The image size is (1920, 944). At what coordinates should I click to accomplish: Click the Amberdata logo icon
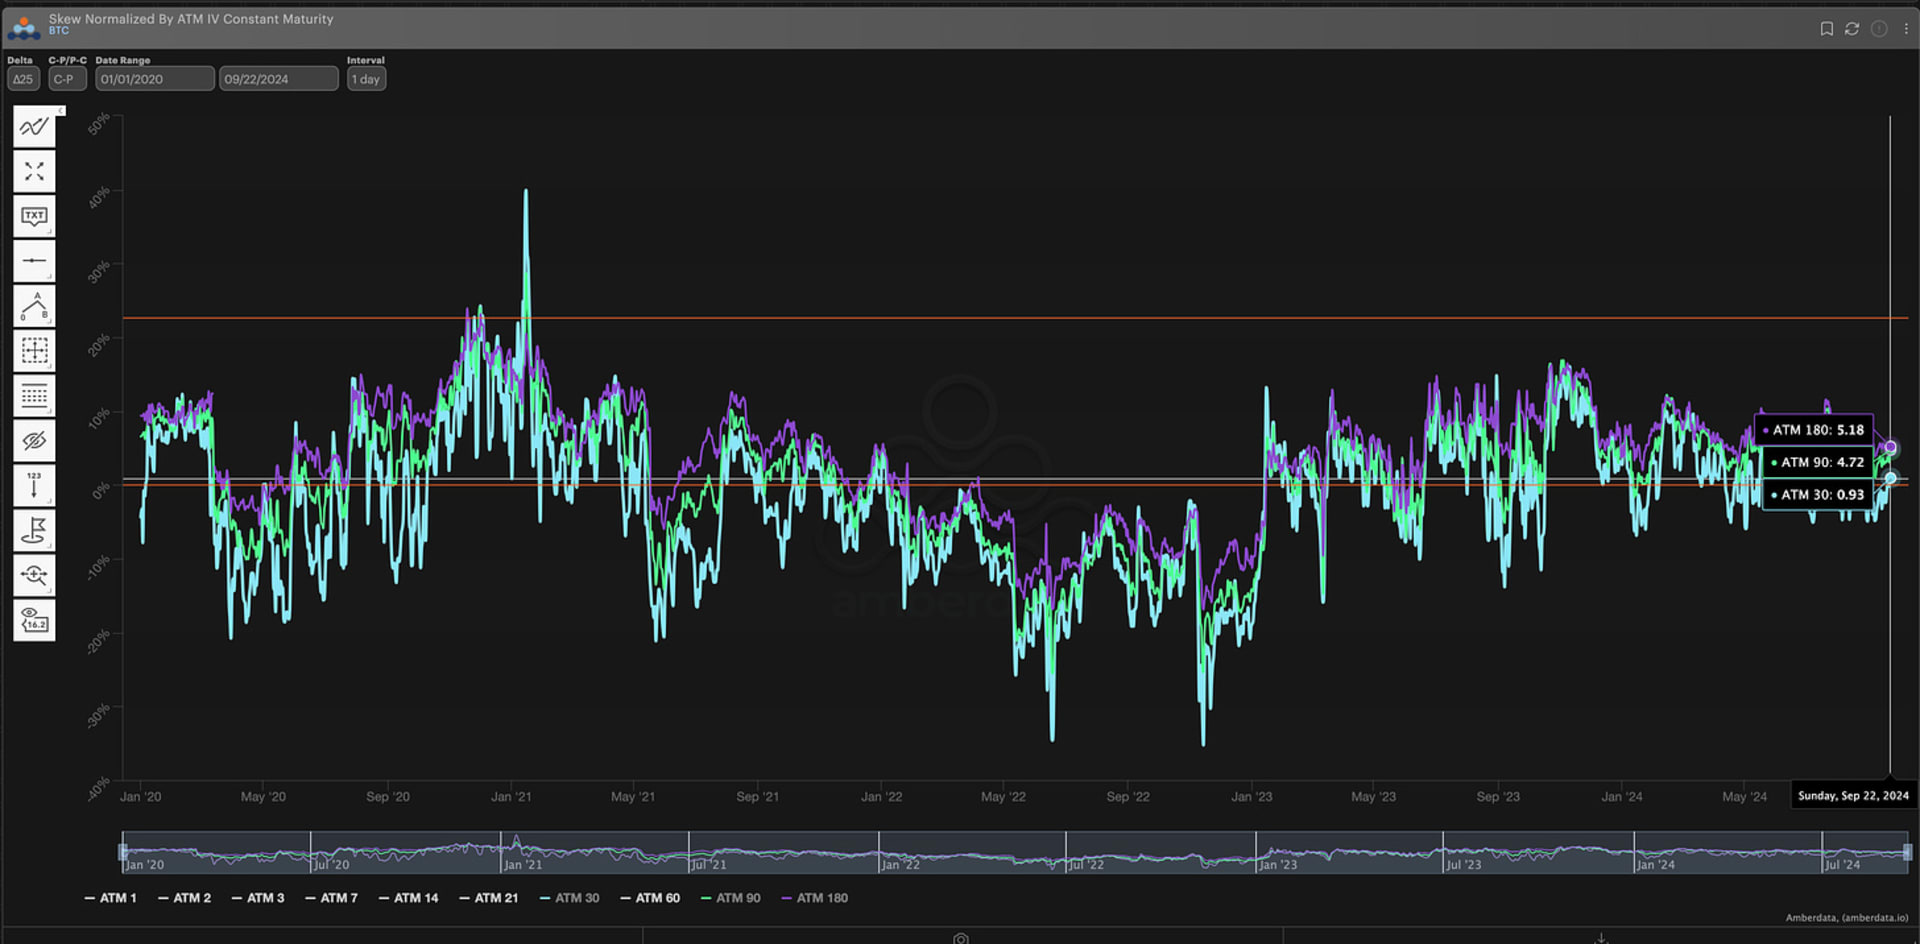click(x=23, y=27)
